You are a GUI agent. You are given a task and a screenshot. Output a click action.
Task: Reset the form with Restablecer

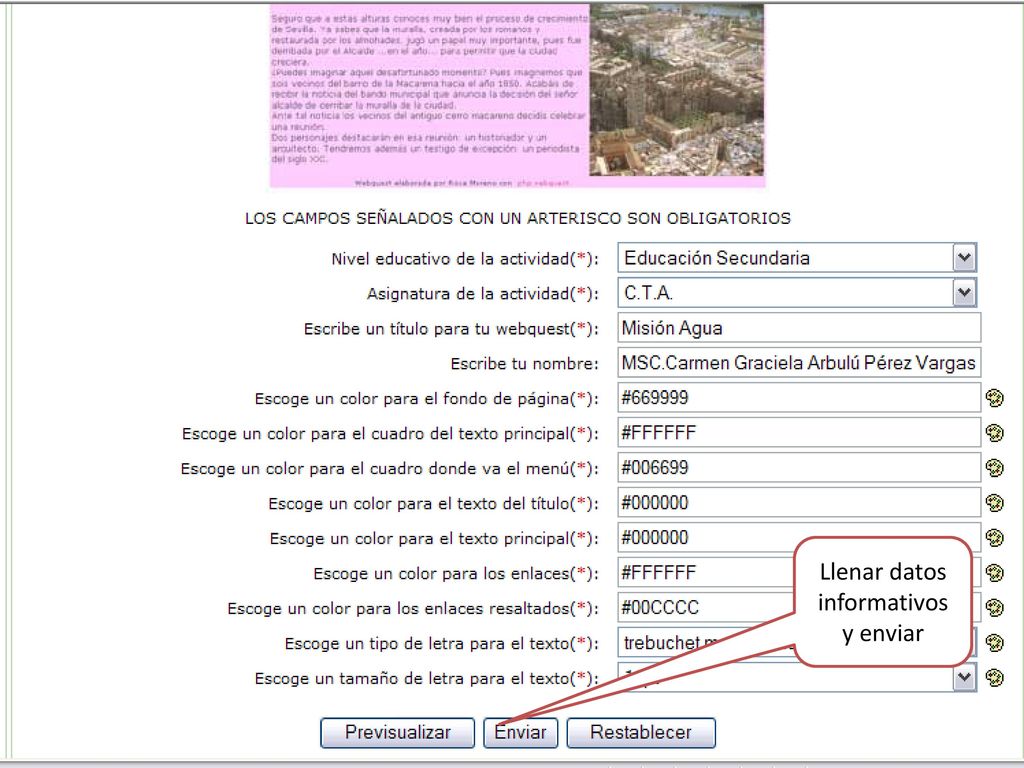[641, 732]
